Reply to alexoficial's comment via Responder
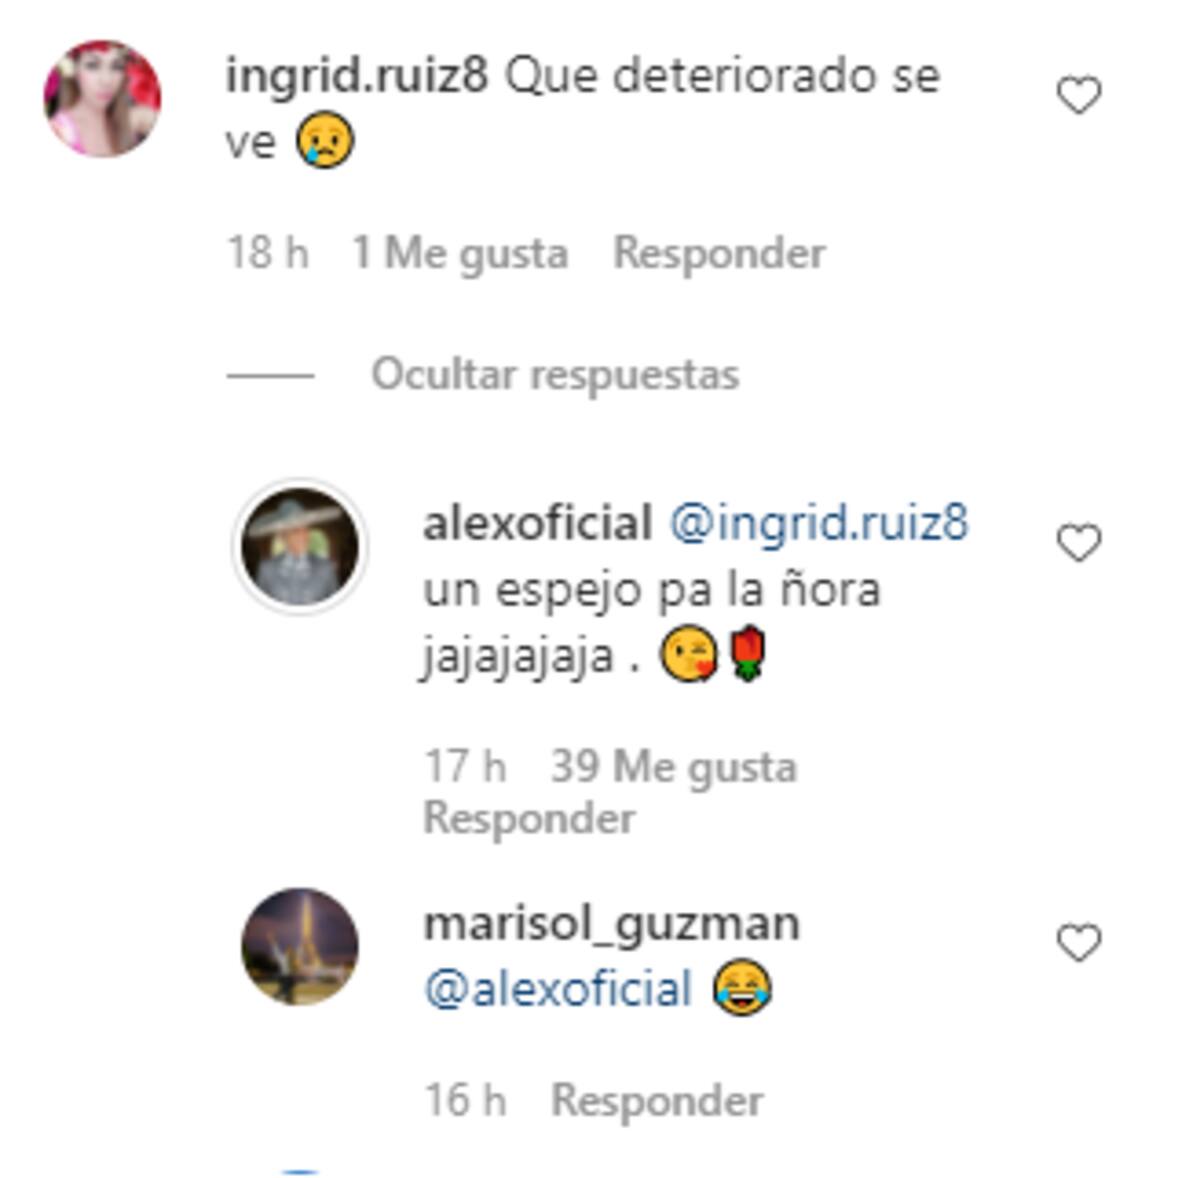The width and height of the screenshot is (1200, 1178). click(x=529, y=818)
